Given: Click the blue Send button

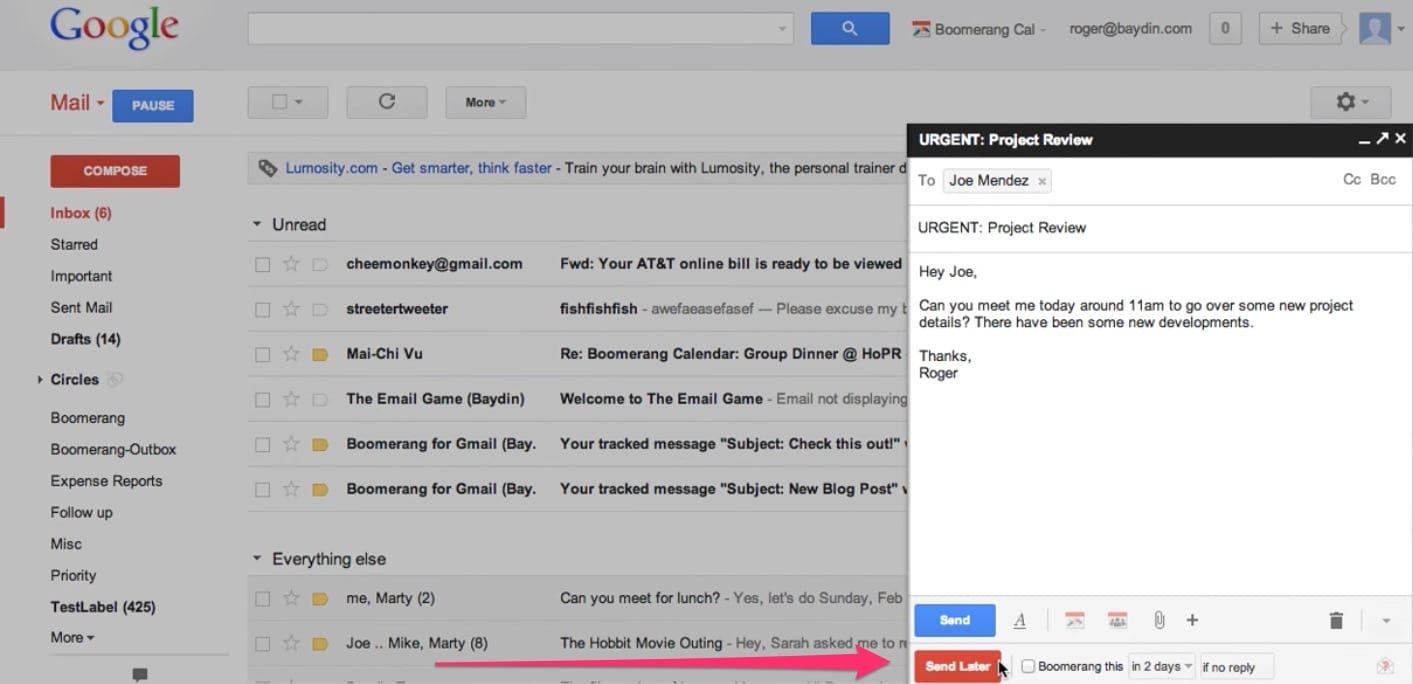Looking at the screenshot, I should click(x=955, y=620).
